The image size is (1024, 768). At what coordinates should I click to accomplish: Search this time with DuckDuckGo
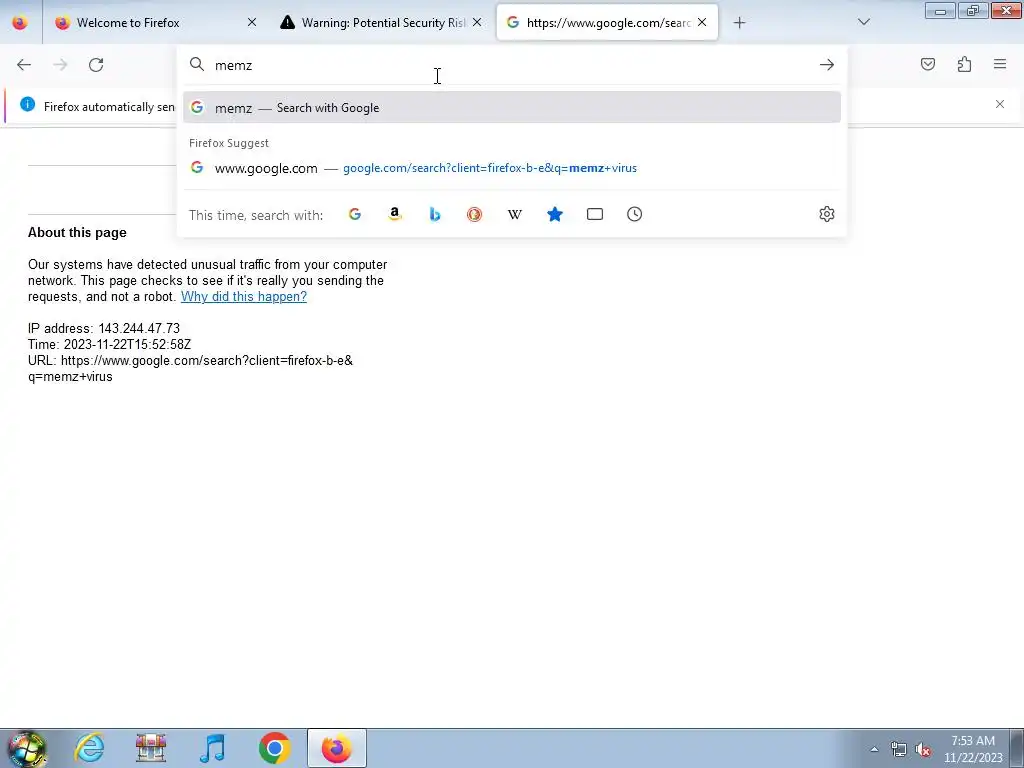475,214
